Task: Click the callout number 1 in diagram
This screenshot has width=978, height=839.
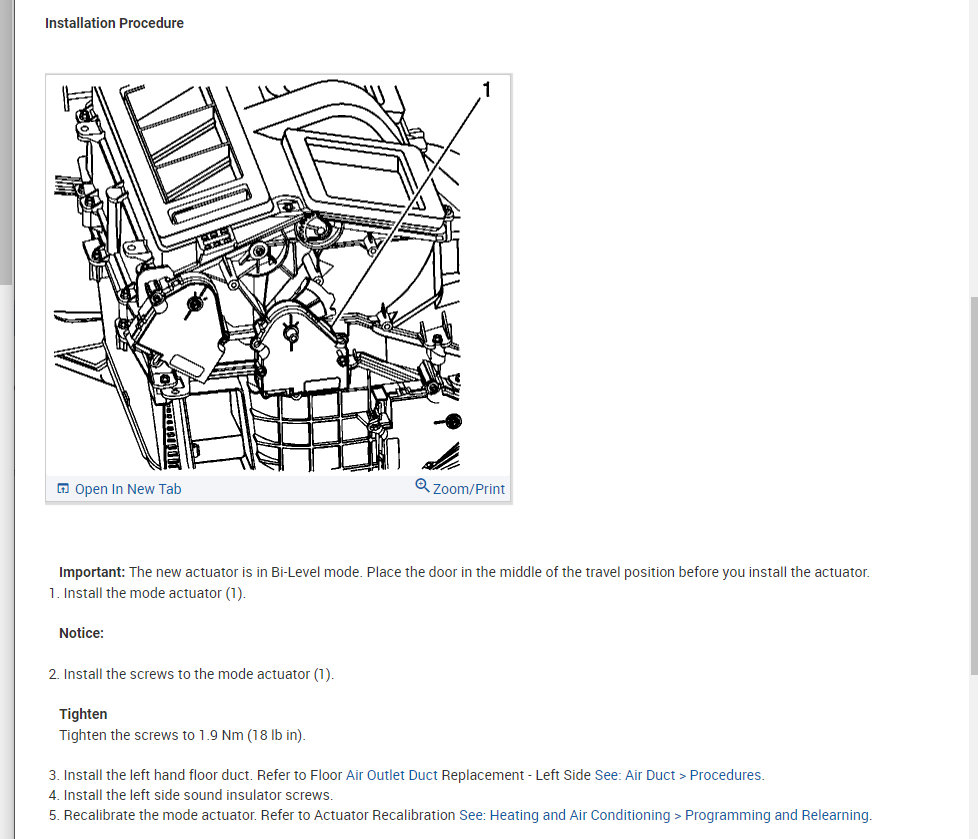Action: [x=487, y=90]
